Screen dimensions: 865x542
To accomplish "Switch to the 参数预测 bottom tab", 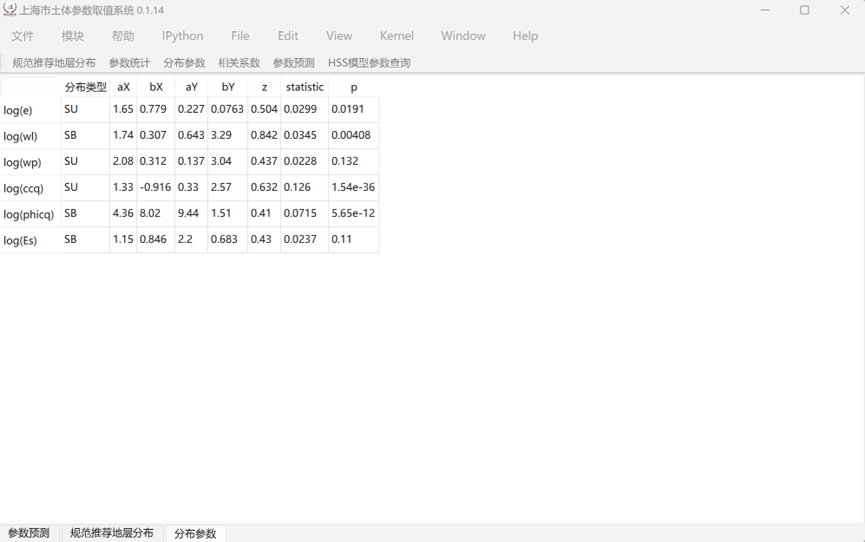I will point(28,533).
